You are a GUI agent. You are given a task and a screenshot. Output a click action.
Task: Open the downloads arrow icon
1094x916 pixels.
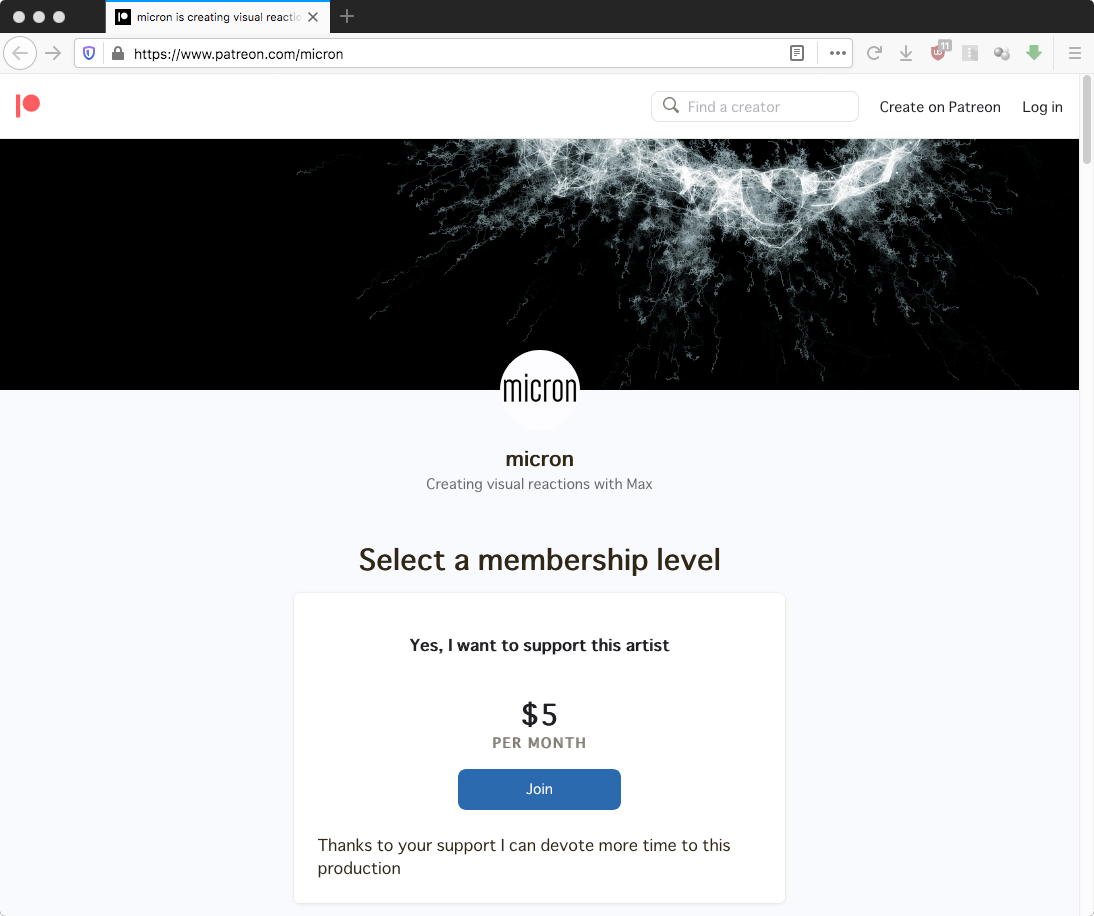pyautogui.click(x=906, y=53)
